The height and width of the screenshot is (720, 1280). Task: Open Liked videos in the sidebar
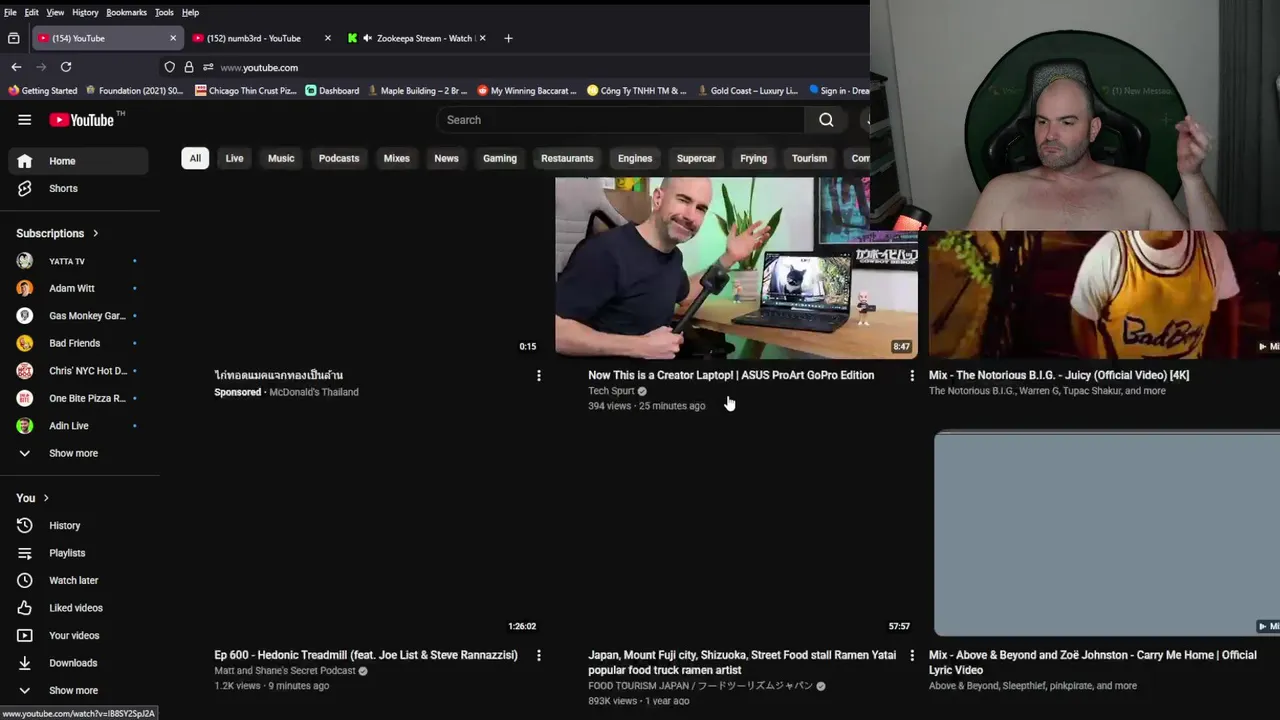point(79,608)
